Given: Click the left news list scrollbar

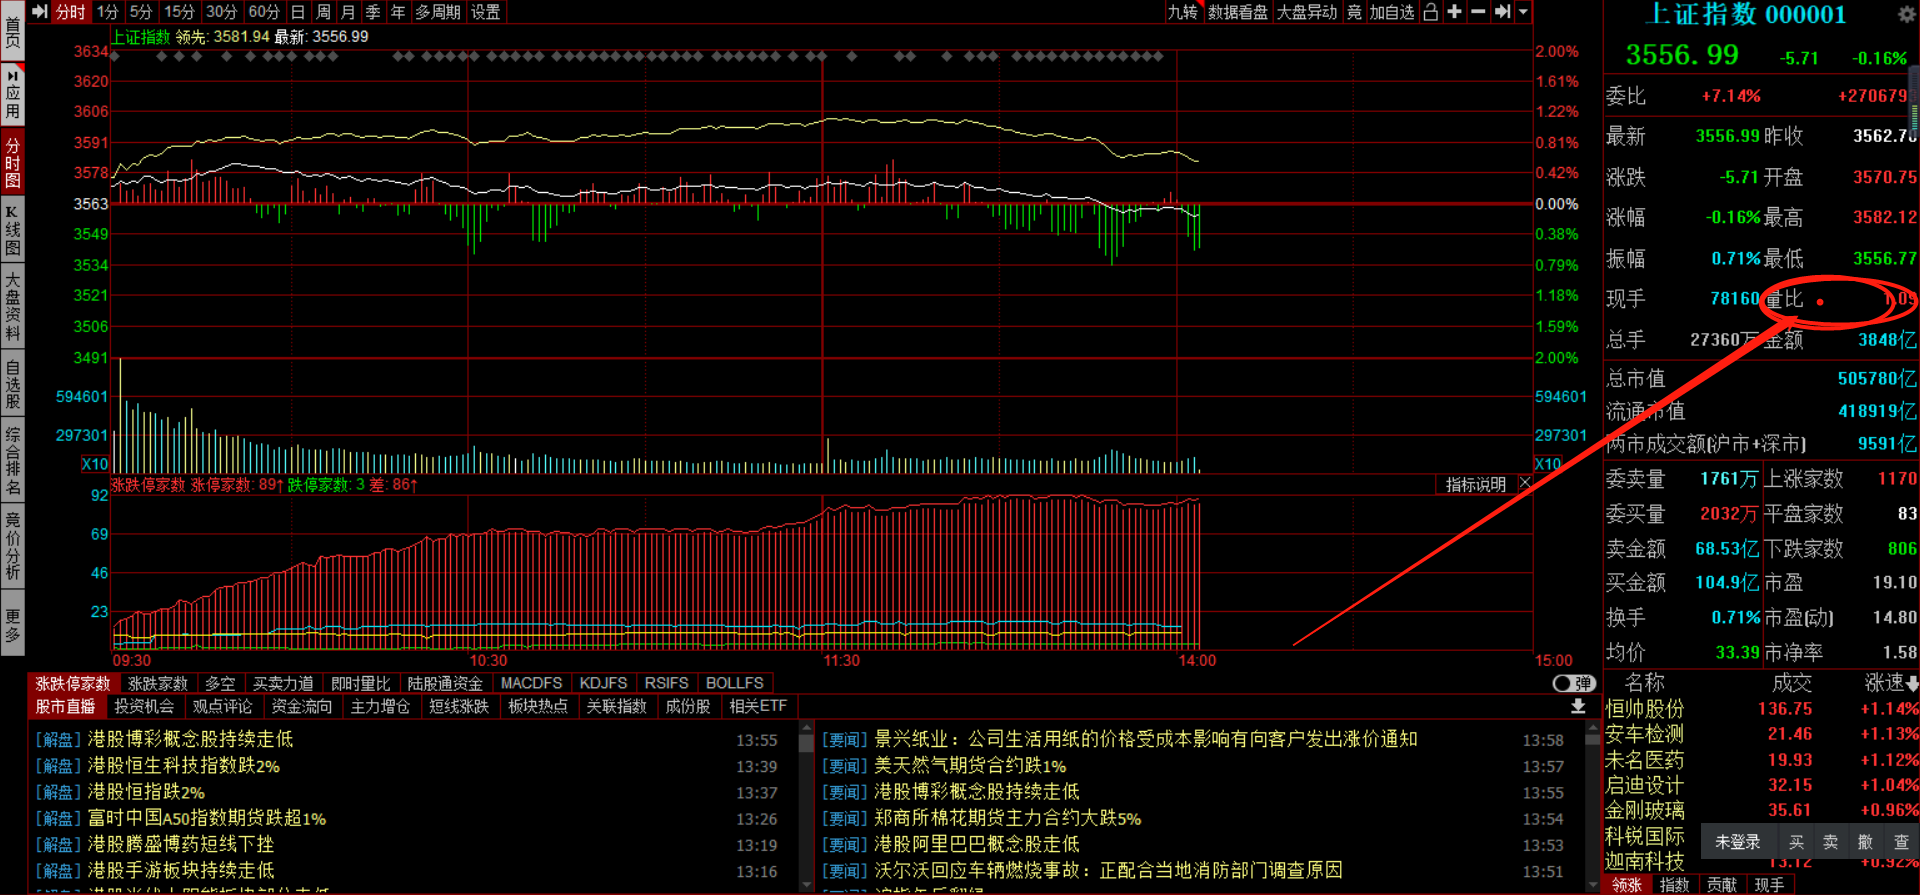Looking at the screenshot, I should 806,810.
